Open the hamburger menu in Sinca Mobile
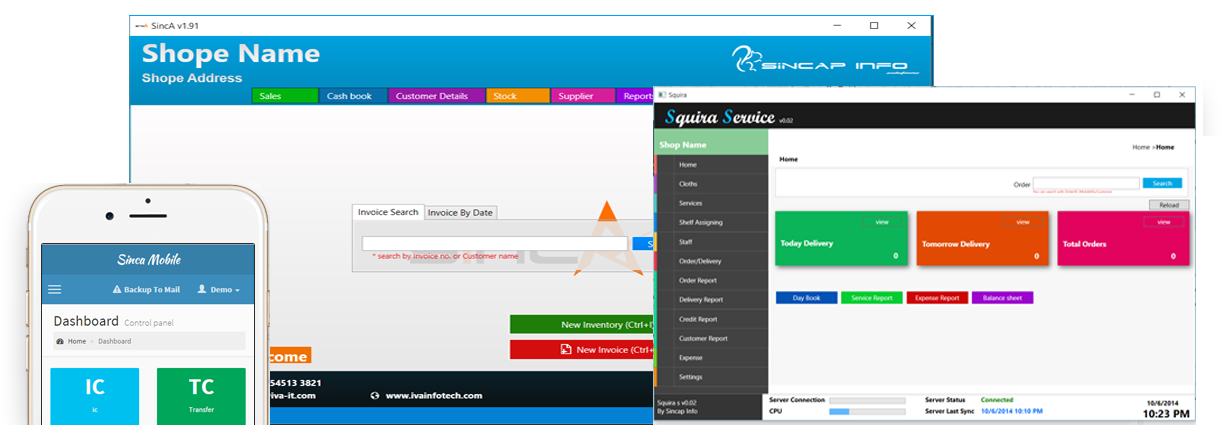Screen dimensions: 1221x425 55,290
